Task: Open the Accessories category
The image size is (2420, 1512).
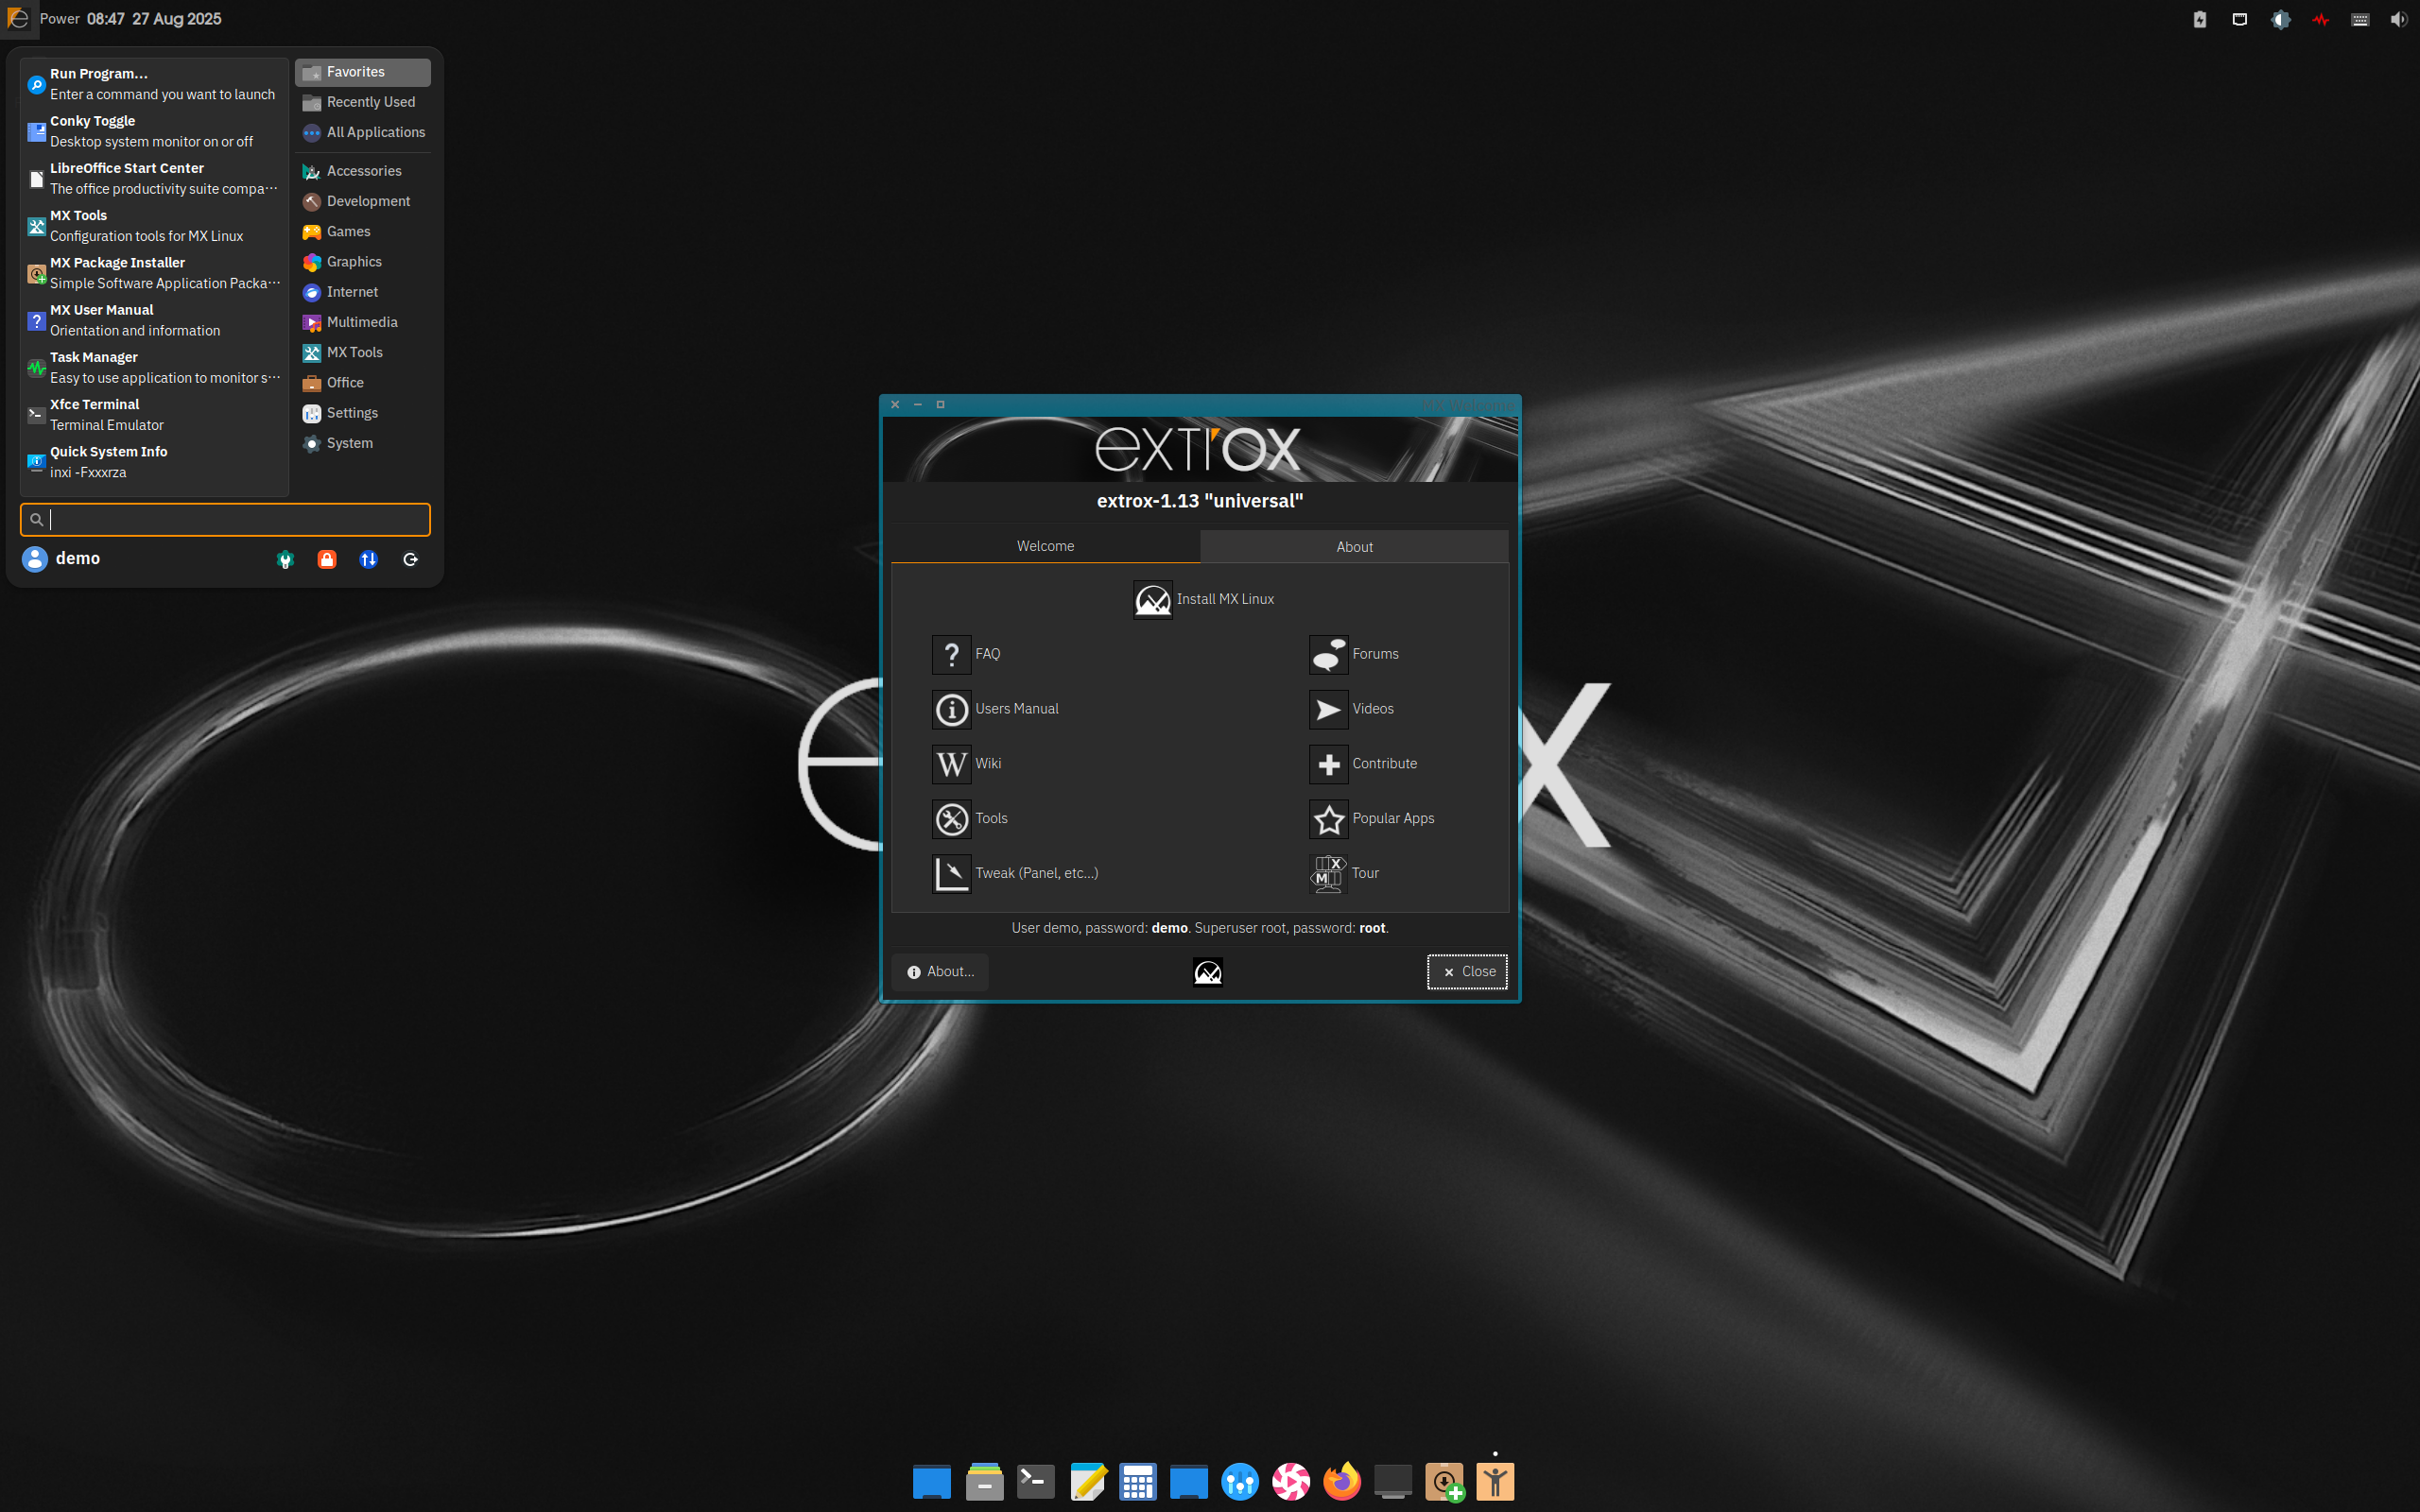Action: click(362, 171)
